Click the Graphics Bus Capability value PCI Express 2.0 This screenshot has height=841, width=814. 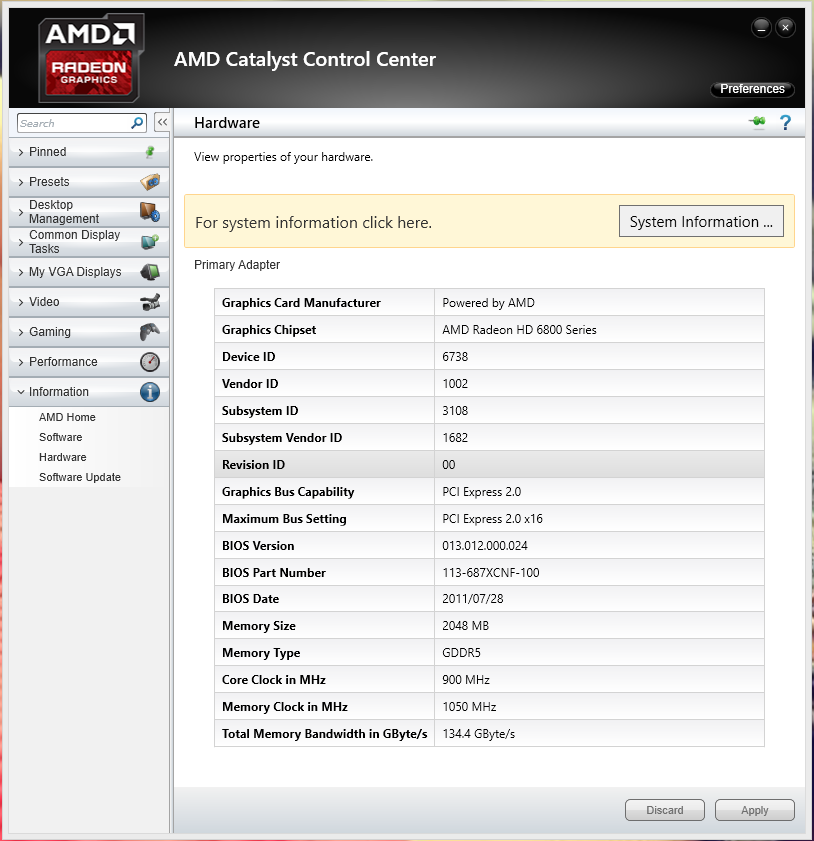click(482, 492)
